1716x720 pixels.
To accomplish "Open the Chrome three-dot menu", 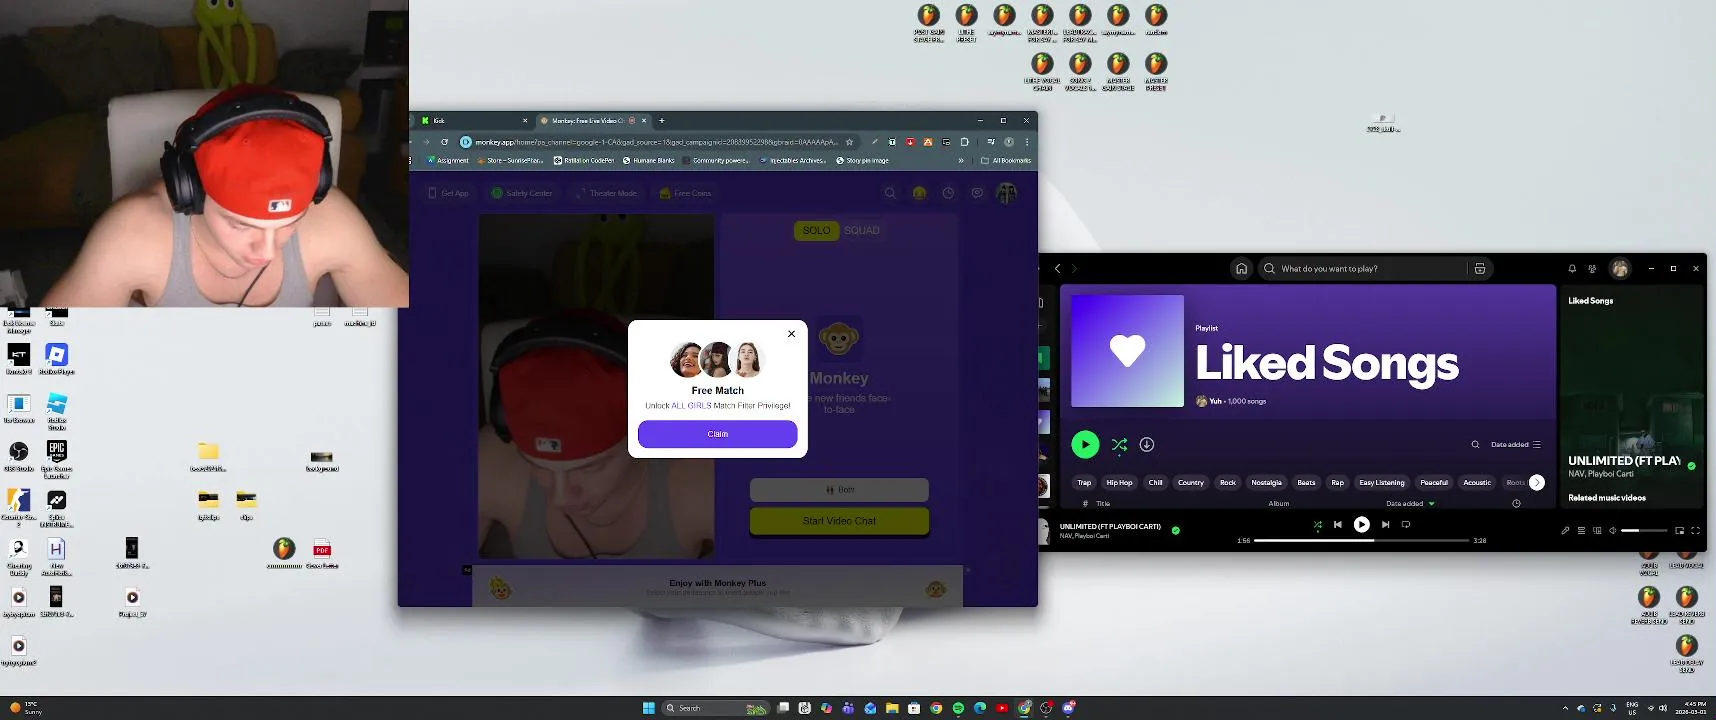I will [x=1027, y=142].
